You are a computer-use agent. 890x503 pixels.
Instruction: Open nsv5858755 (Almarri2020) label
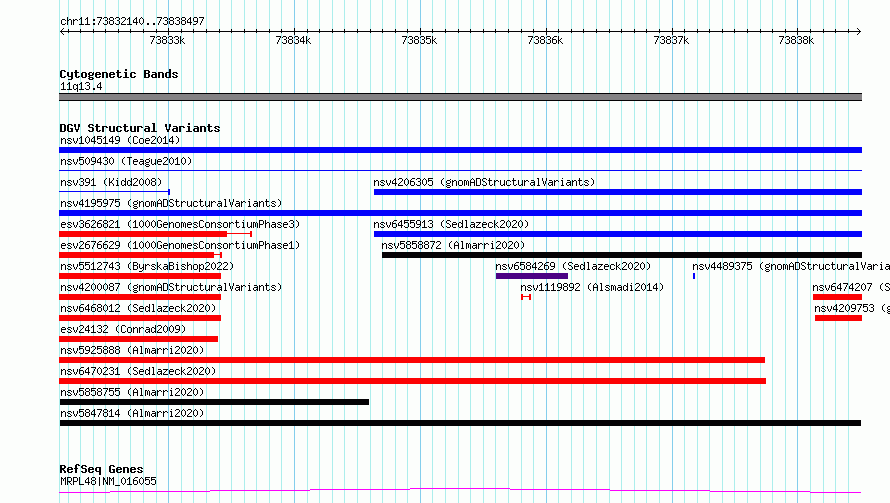pyautogui.click(x=132, y=392)
